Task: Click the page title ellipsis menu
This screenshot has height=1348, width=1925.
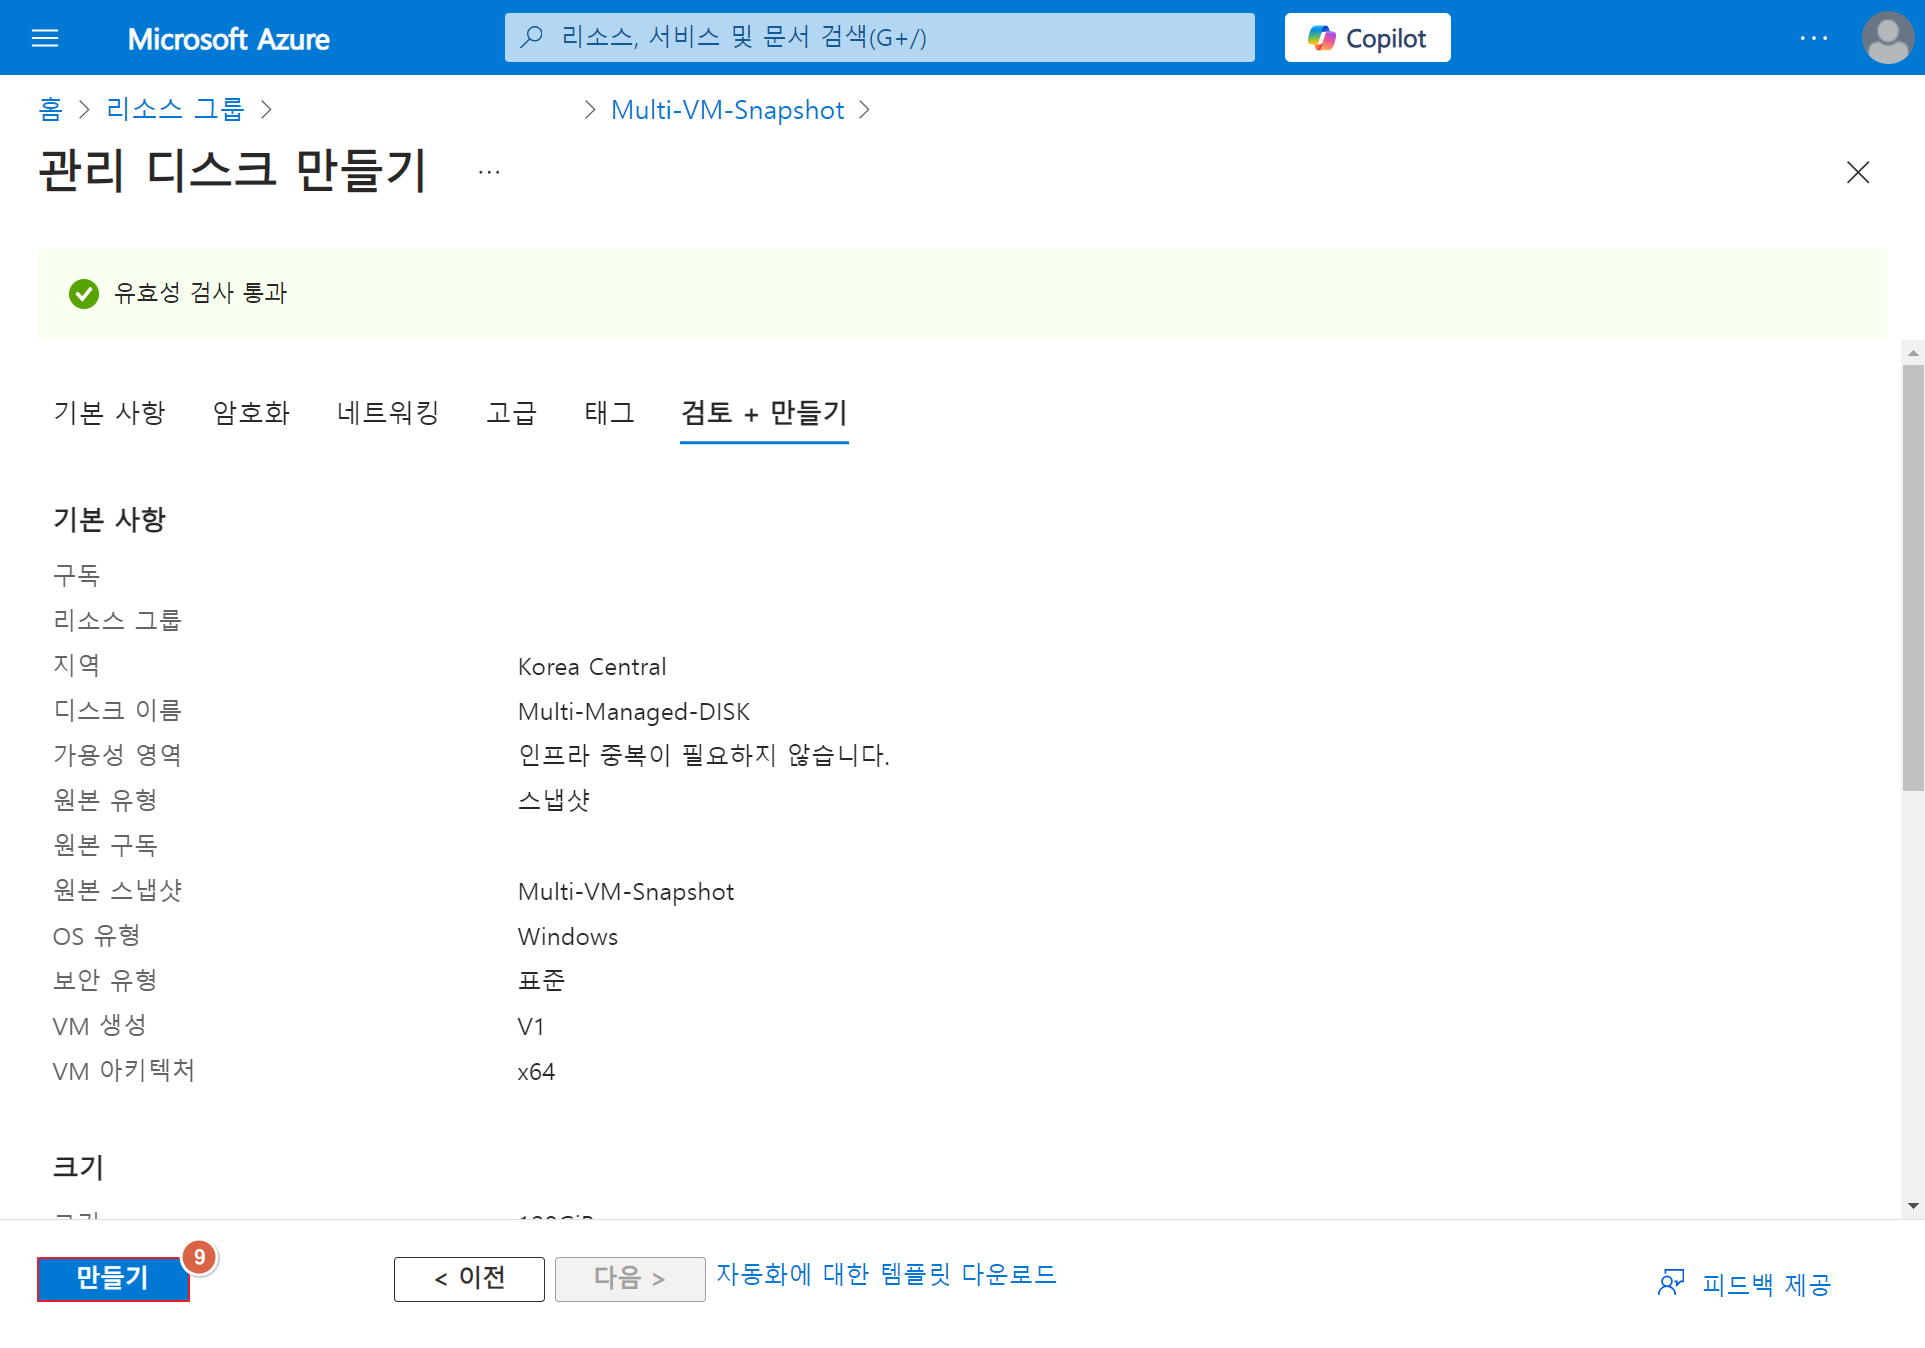Action: click(x=489, y=172)
